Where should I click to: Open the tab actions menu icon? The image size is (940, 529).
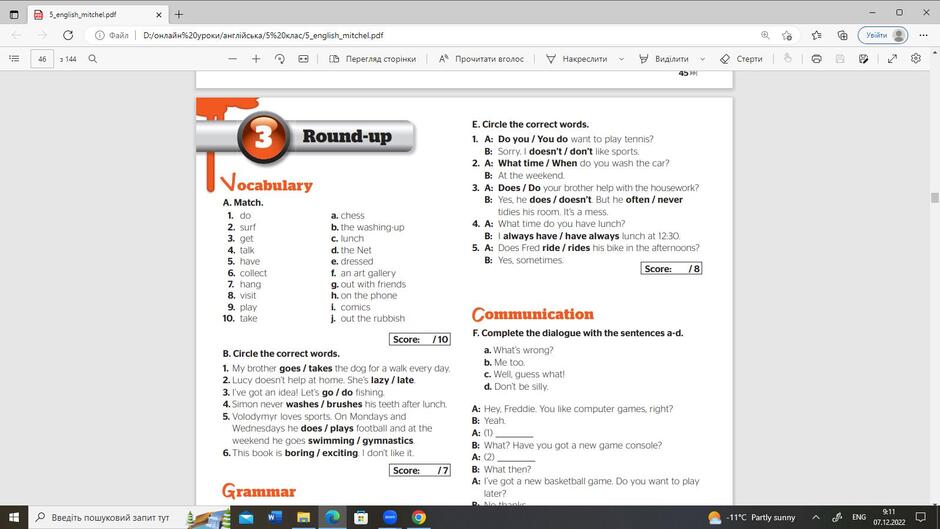pos(14,14)
